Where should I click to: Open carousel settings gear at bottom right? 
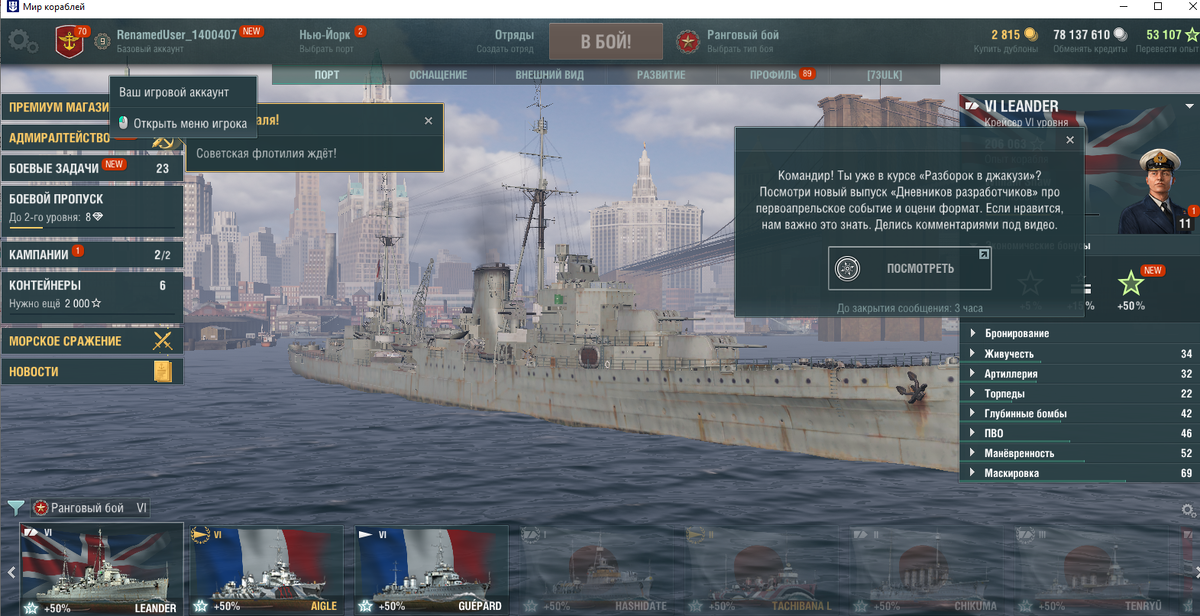(x=1188, y=511)
